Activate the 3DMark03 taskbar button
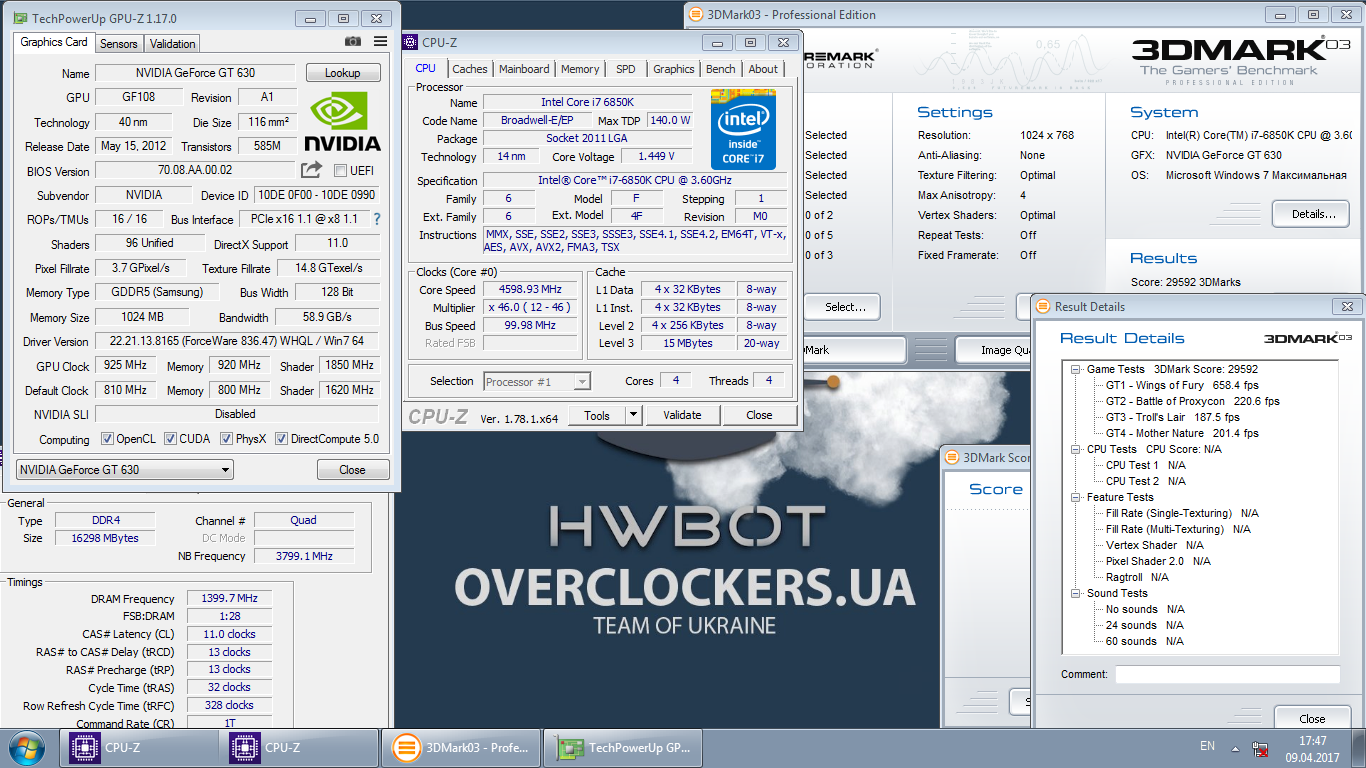Screen dimensions: 1366x768 point(461,748)
